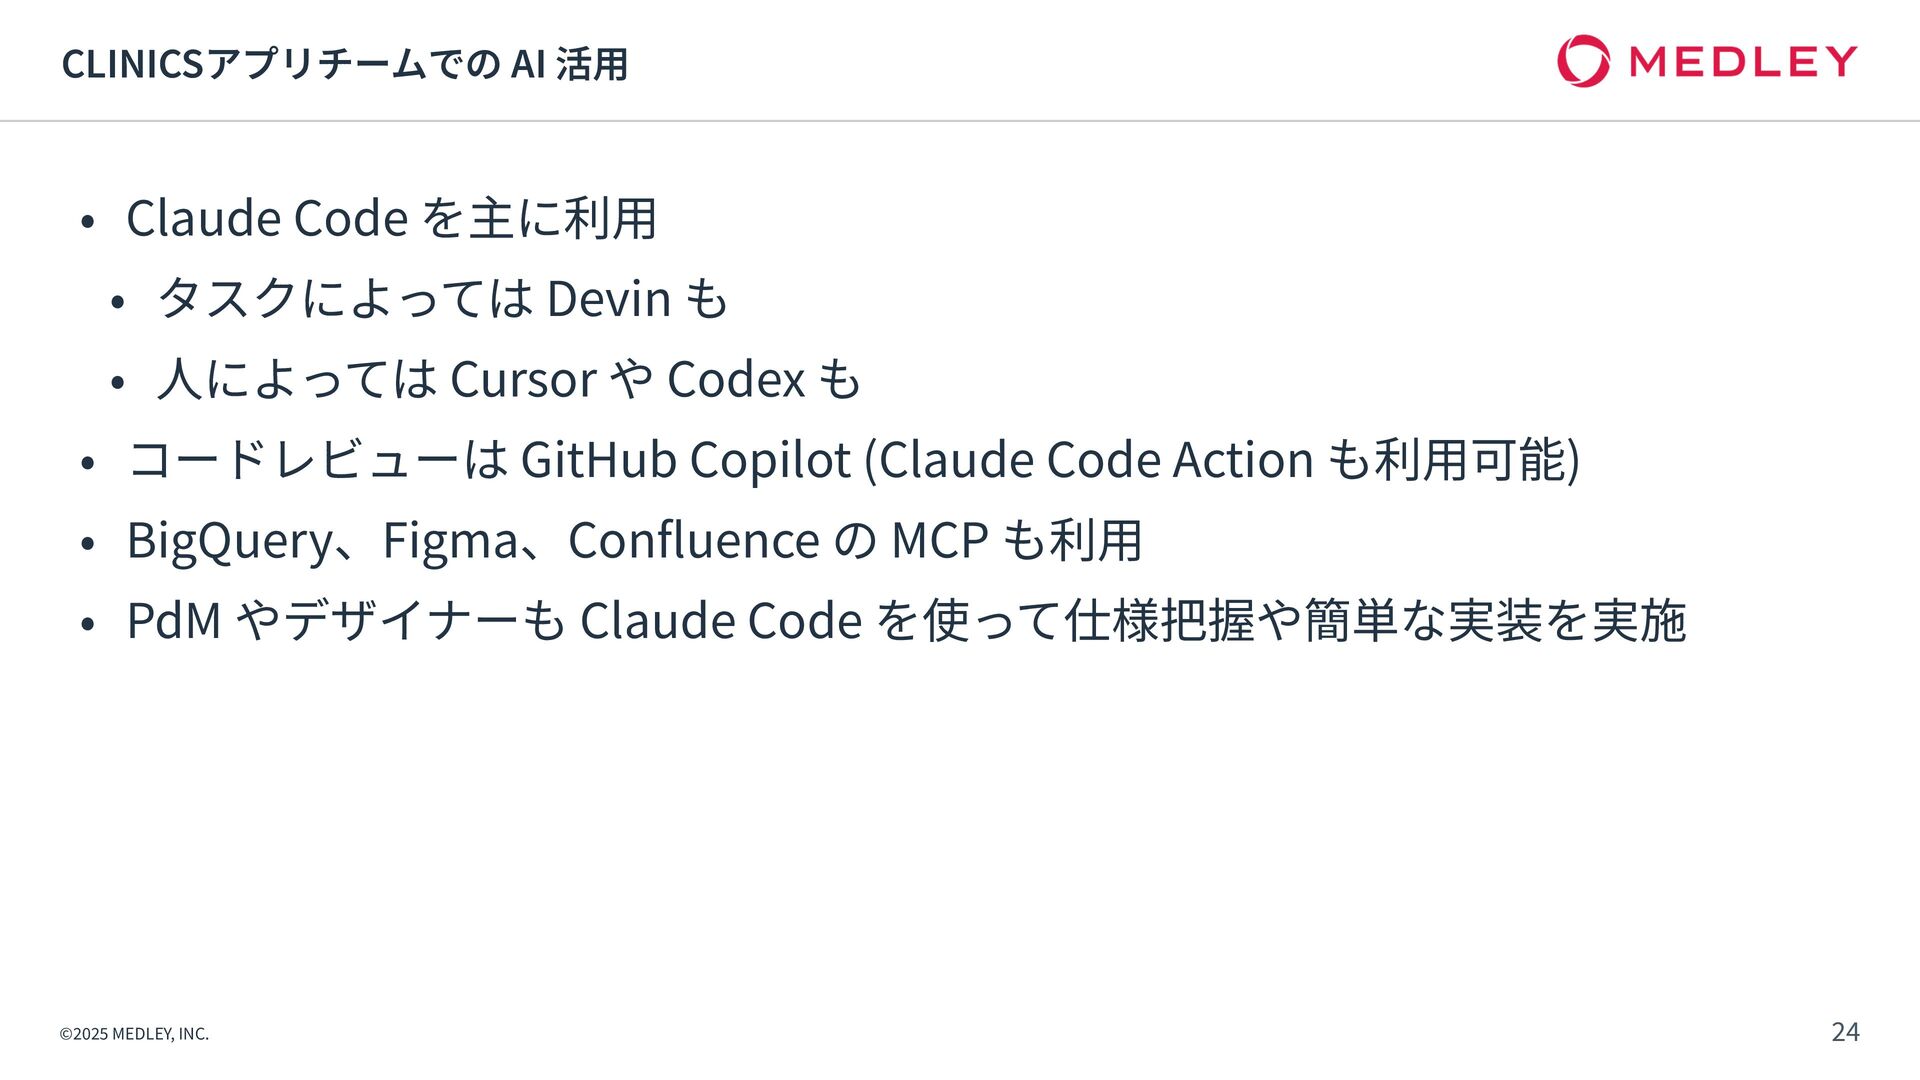1920x1080 pixels.
Task: Click the word Devin
Action: click(608, 298)
